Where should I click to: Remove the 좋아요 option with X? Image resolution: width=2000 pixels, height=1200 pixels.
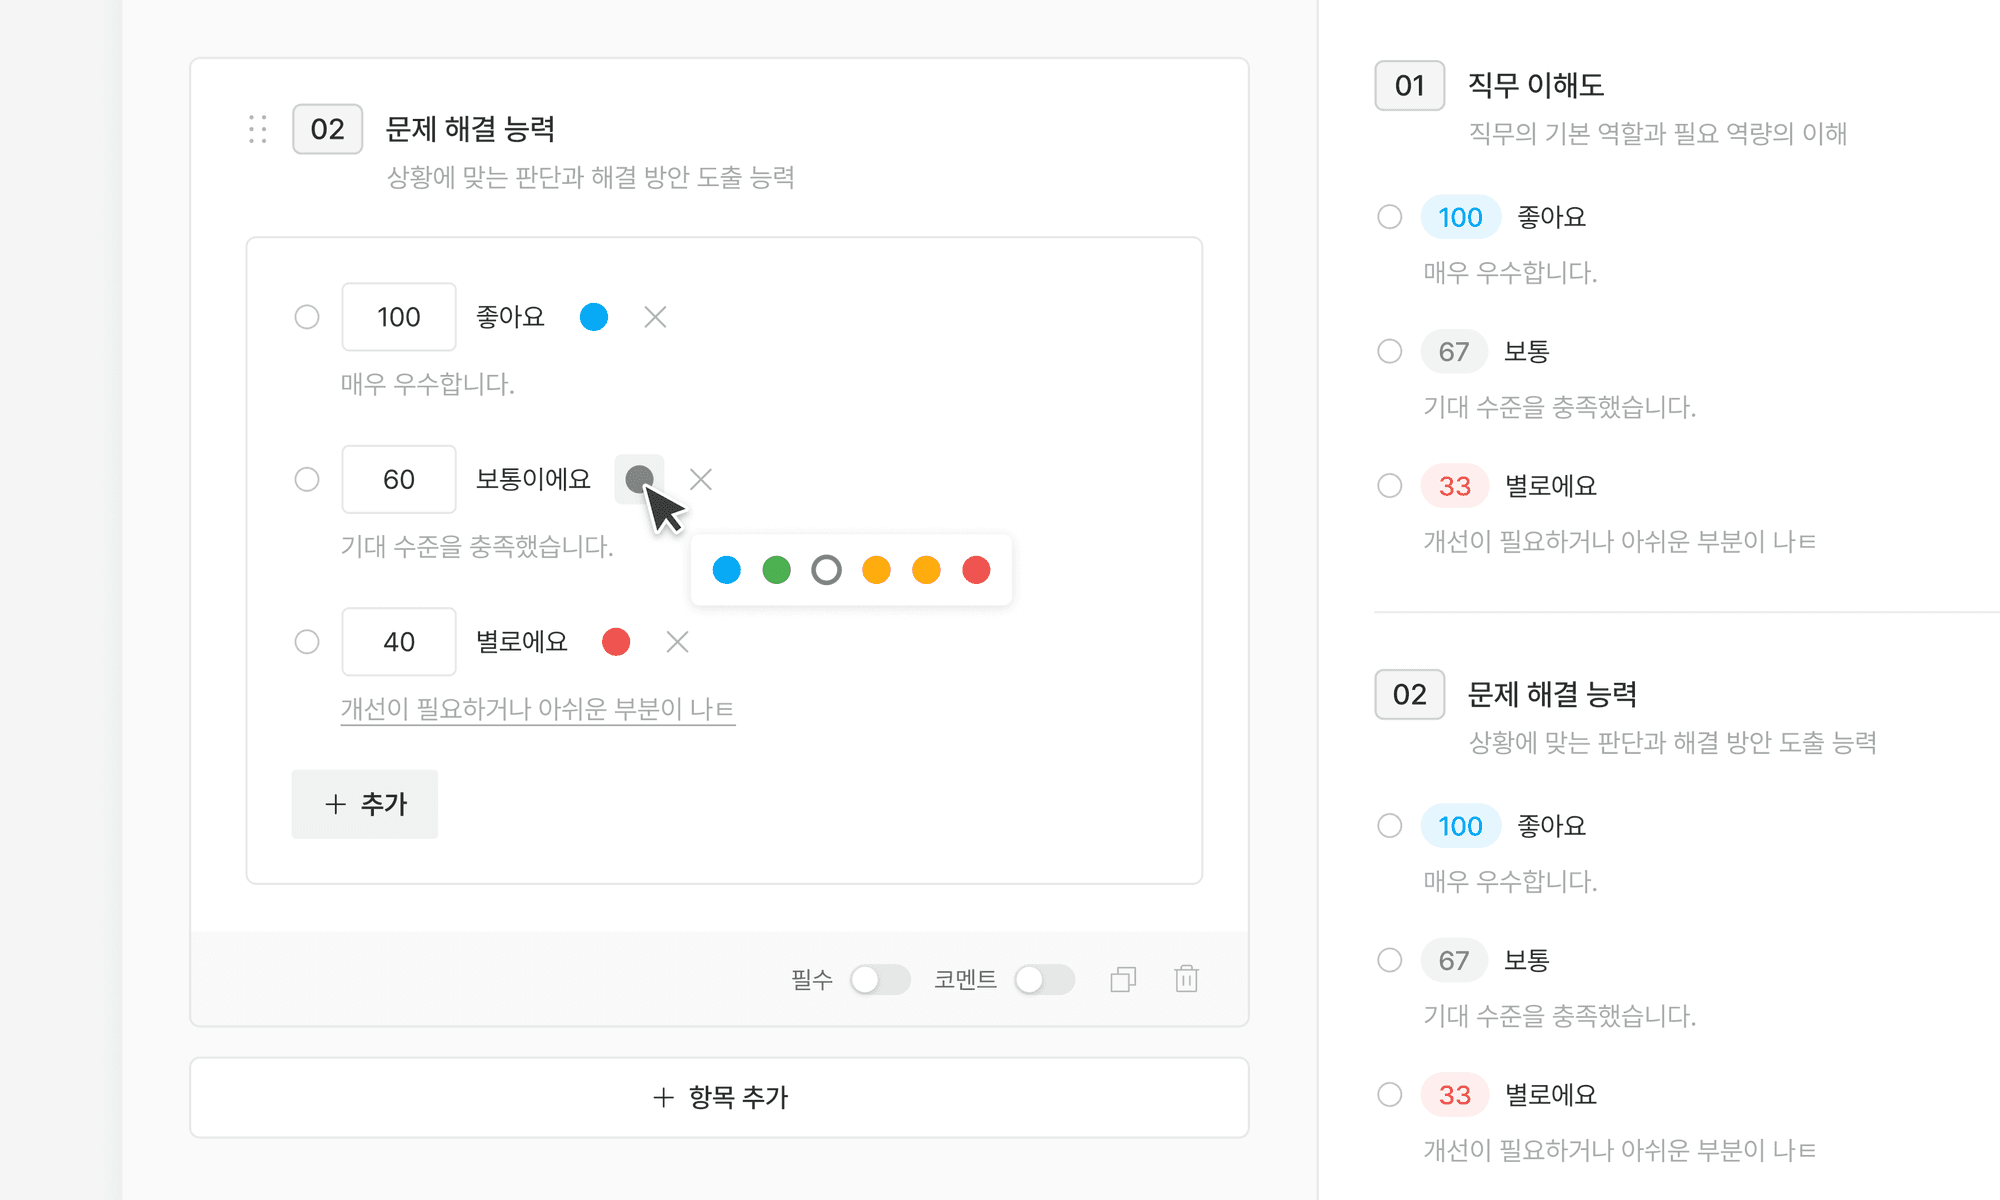[655, 317]
